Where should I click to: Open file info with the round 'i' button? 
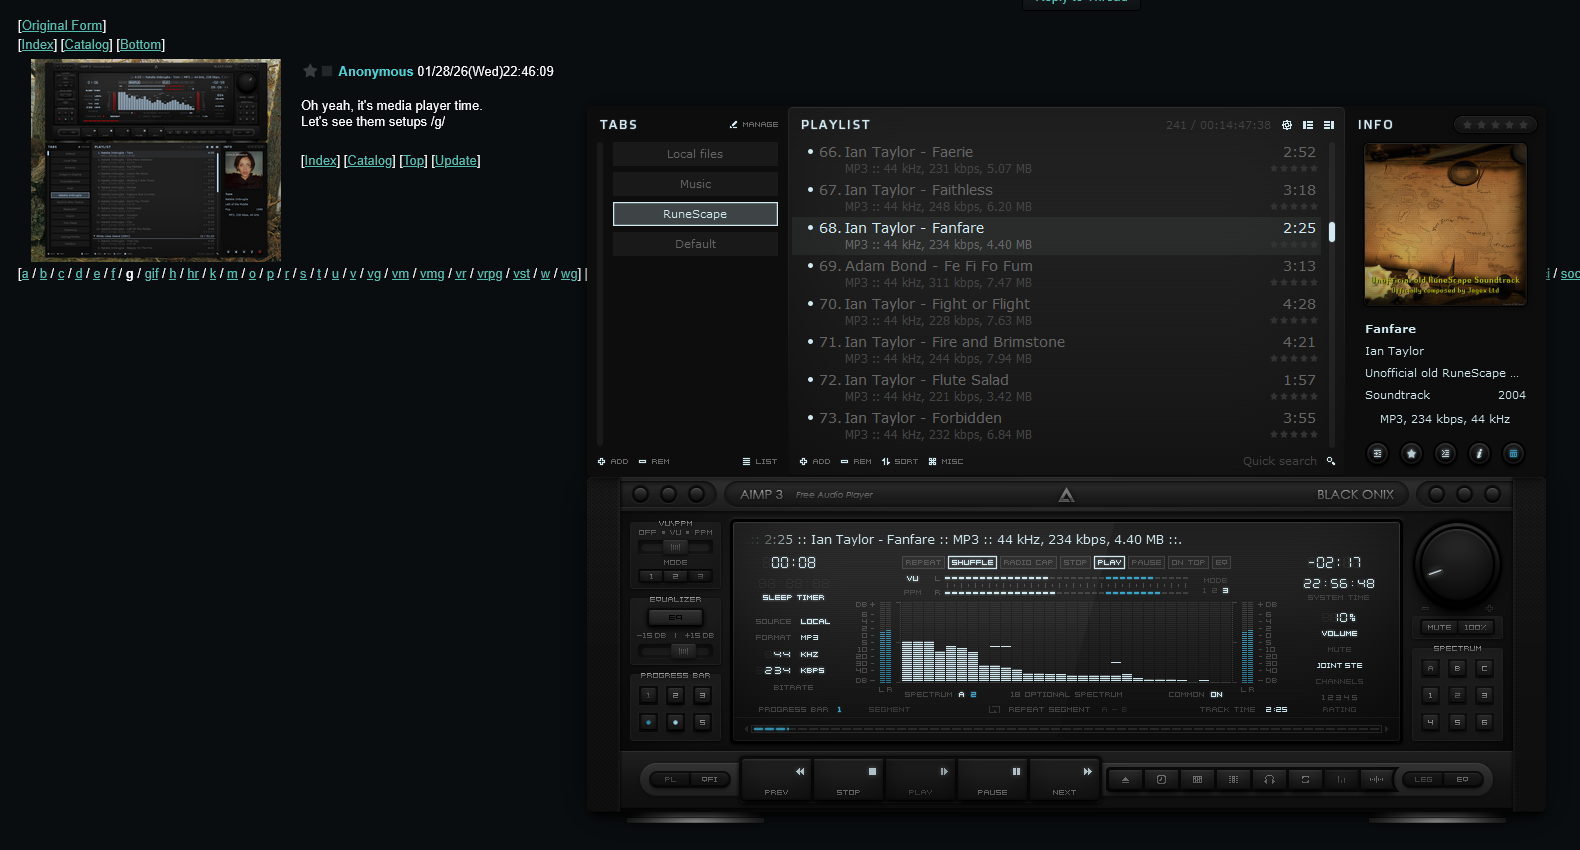tap(1479, 453)
